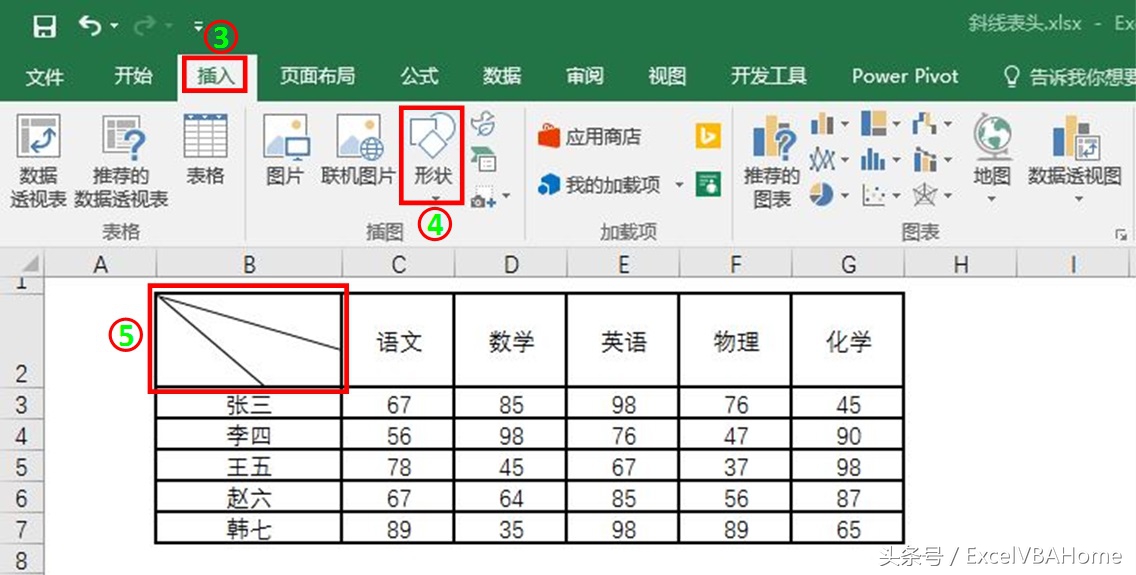Switch to the 视图 ribbon tab
Viewport: 1136px width, 575px height.
[667, 75]
